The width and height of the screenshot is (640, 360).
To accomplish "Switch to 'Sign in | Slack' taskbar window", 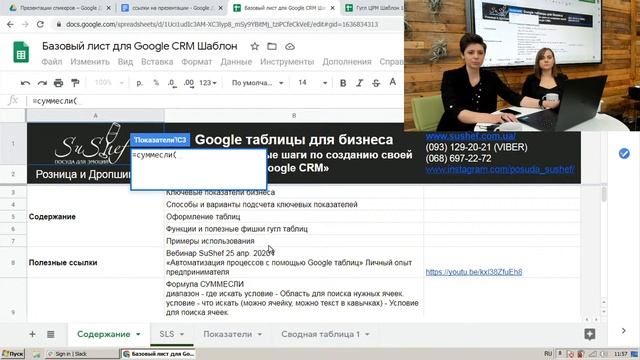I will (x=82, y=353).
